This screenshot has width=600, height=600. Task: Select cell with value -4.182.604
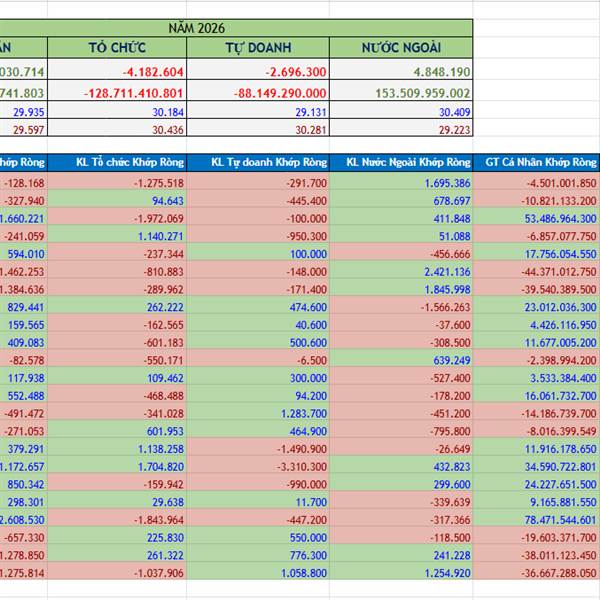click(117, 69)
